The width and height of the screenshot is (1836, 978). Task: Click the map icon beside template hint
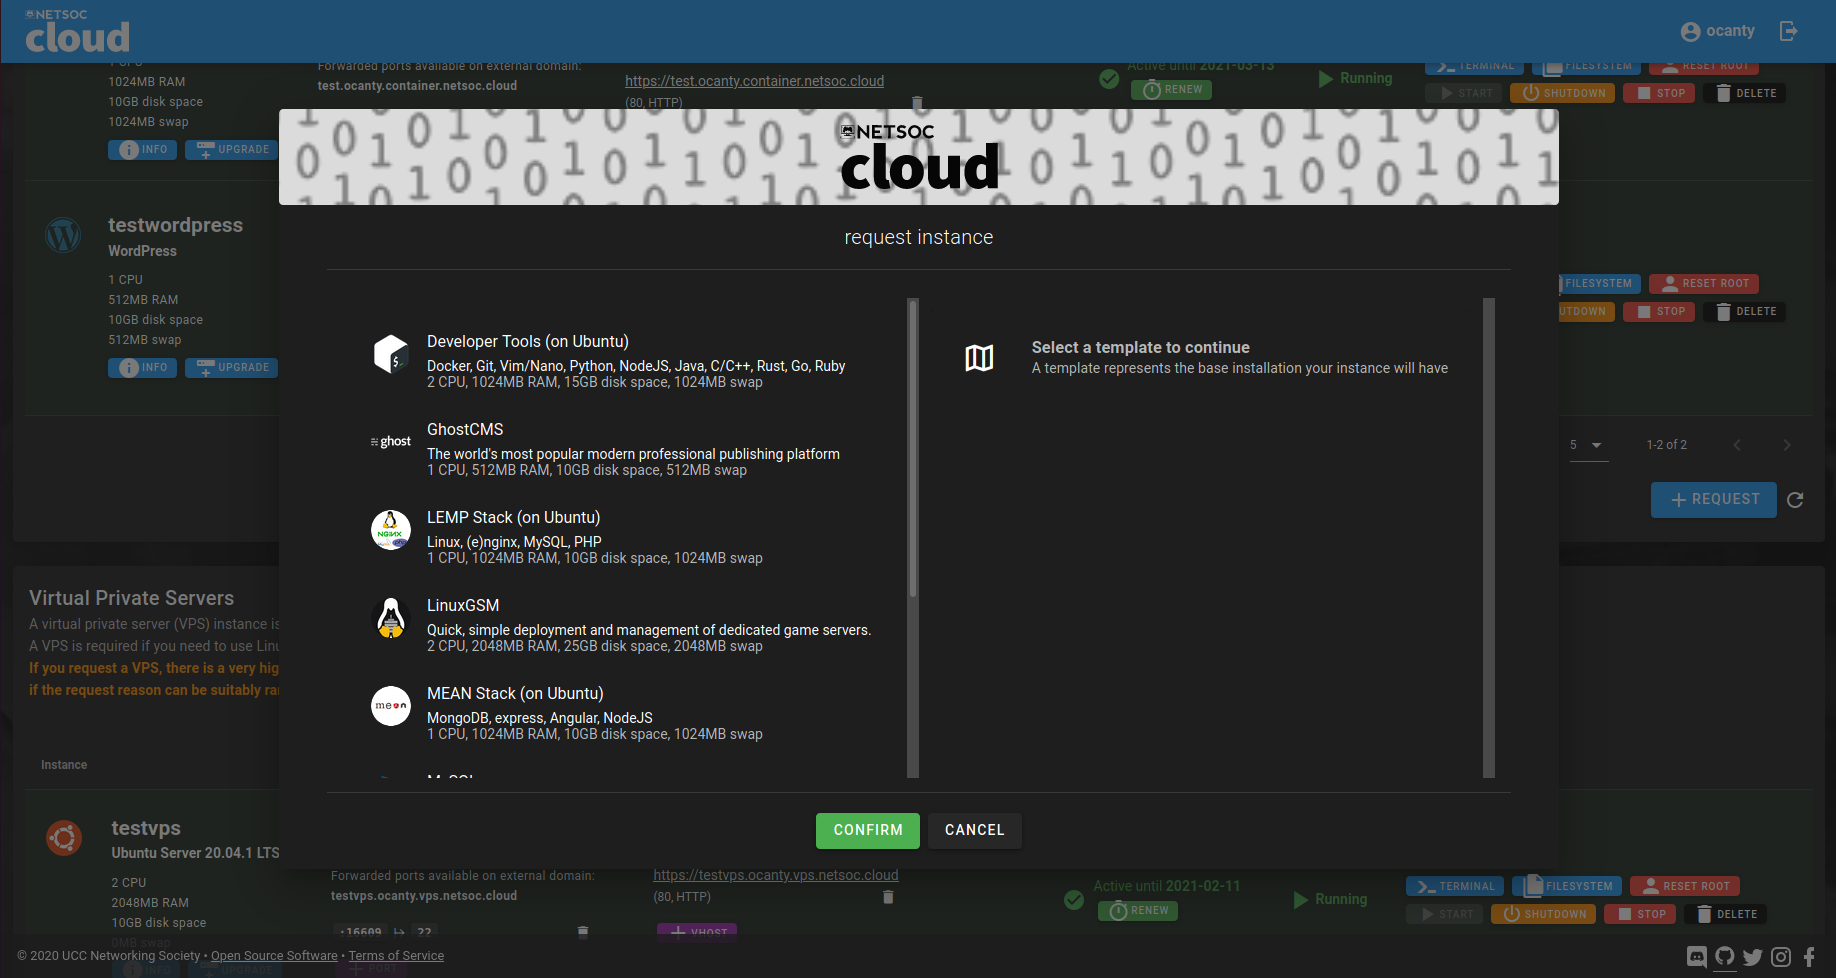(979, 358)
